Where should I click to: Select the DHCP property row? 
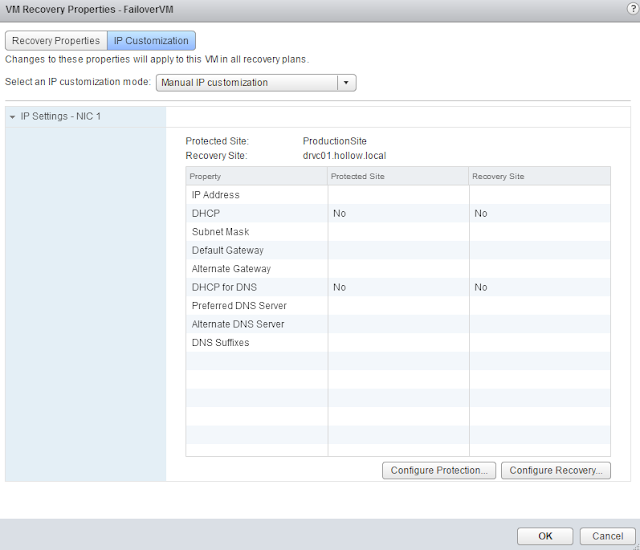pyautogui.click(x=398, y=213)
